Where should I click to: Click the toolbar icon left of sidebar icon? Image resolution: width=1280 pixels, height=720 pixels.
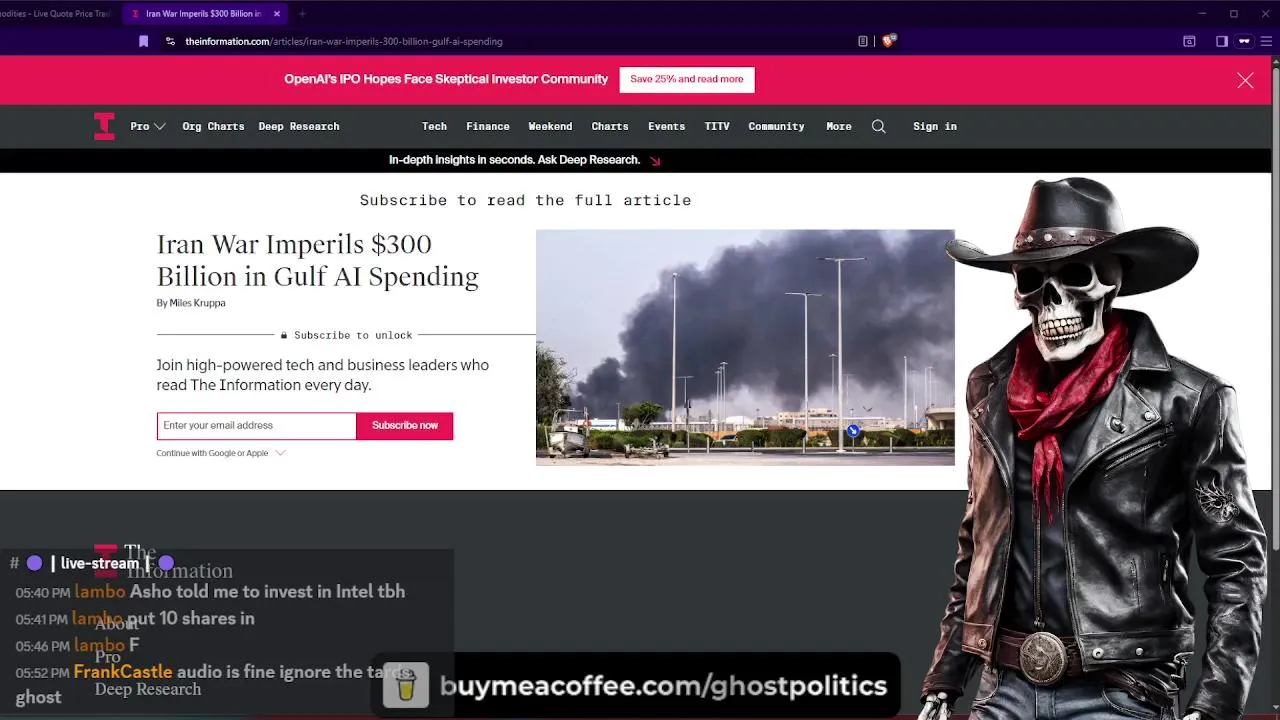click(x=1189, y=41)
